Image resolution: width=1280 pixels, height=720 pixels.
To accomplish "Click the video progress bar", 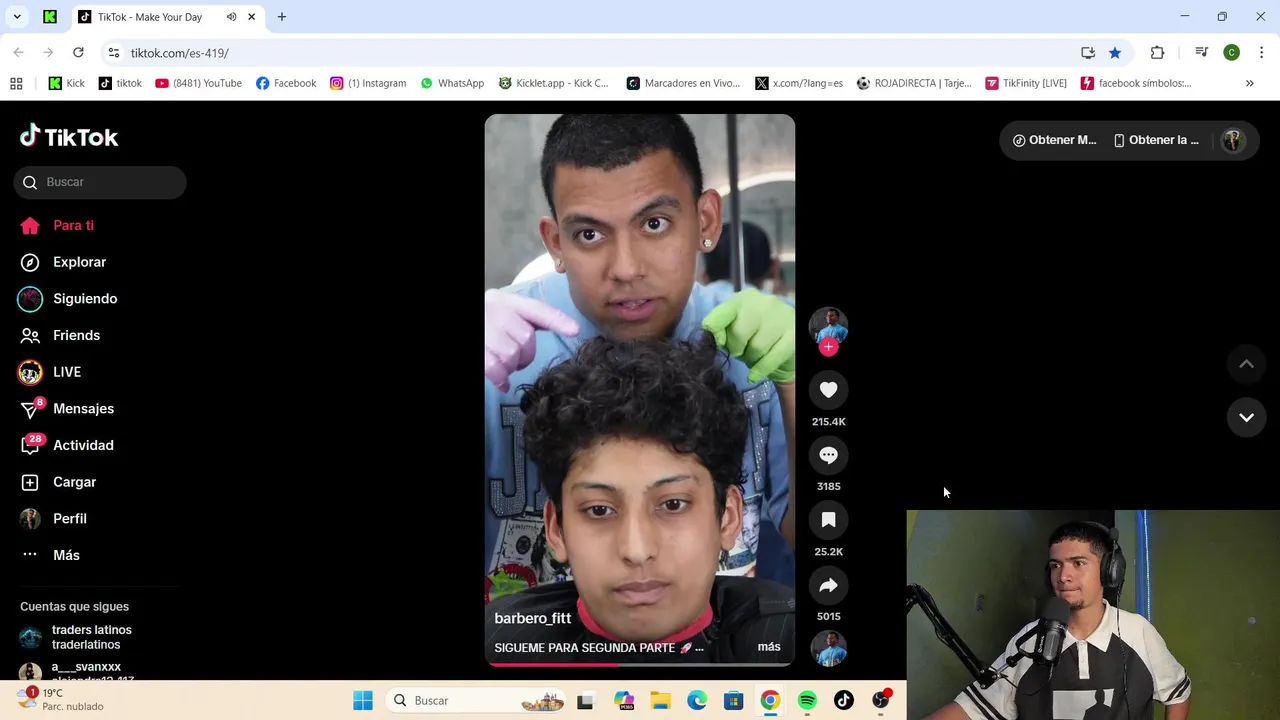I will 640,663.
